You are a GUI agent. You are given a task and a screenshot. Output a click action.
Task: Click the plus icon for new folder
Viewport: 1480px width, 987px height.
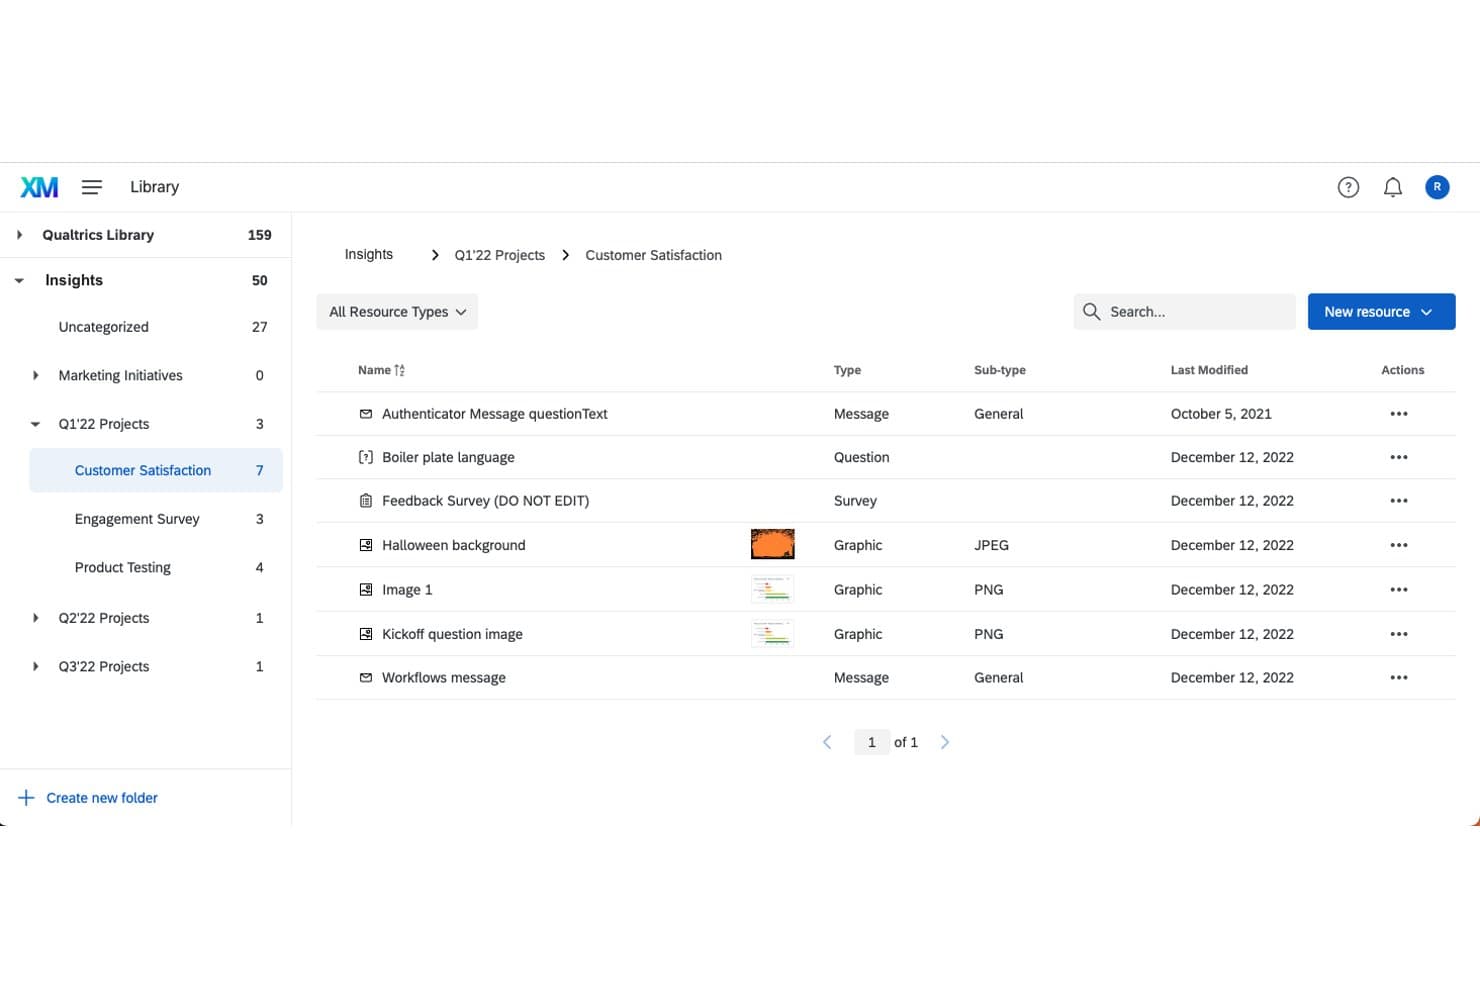pyautogui.click(x=26, y=798)
